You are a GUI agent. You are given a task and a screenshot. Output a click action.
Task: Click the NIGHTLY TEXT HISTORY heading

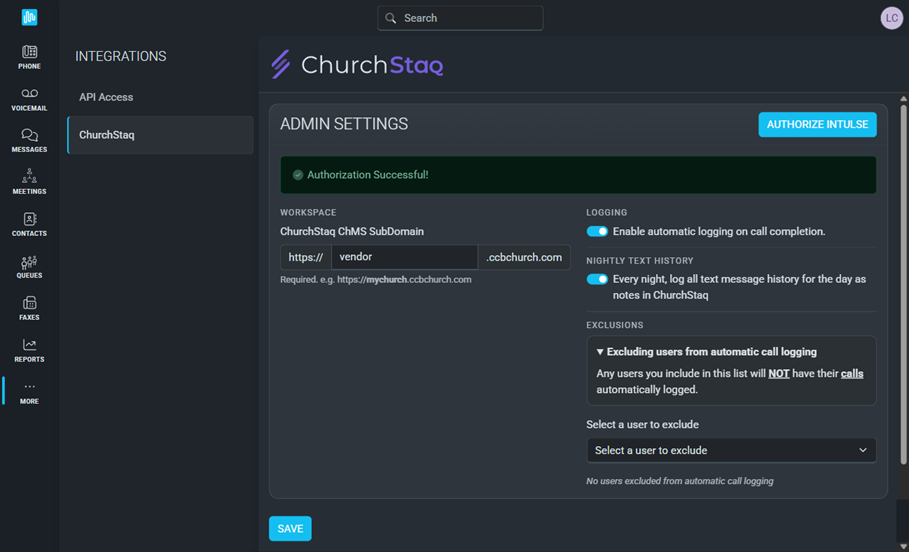pos(639,261)
